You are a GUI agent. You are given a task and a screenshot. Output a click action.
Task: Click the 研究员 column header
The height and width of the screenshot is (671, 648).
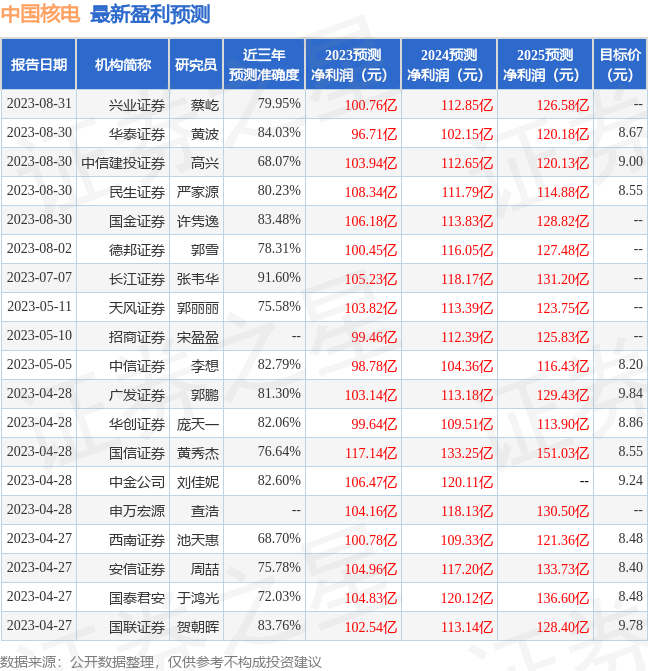tap(196, 65)
